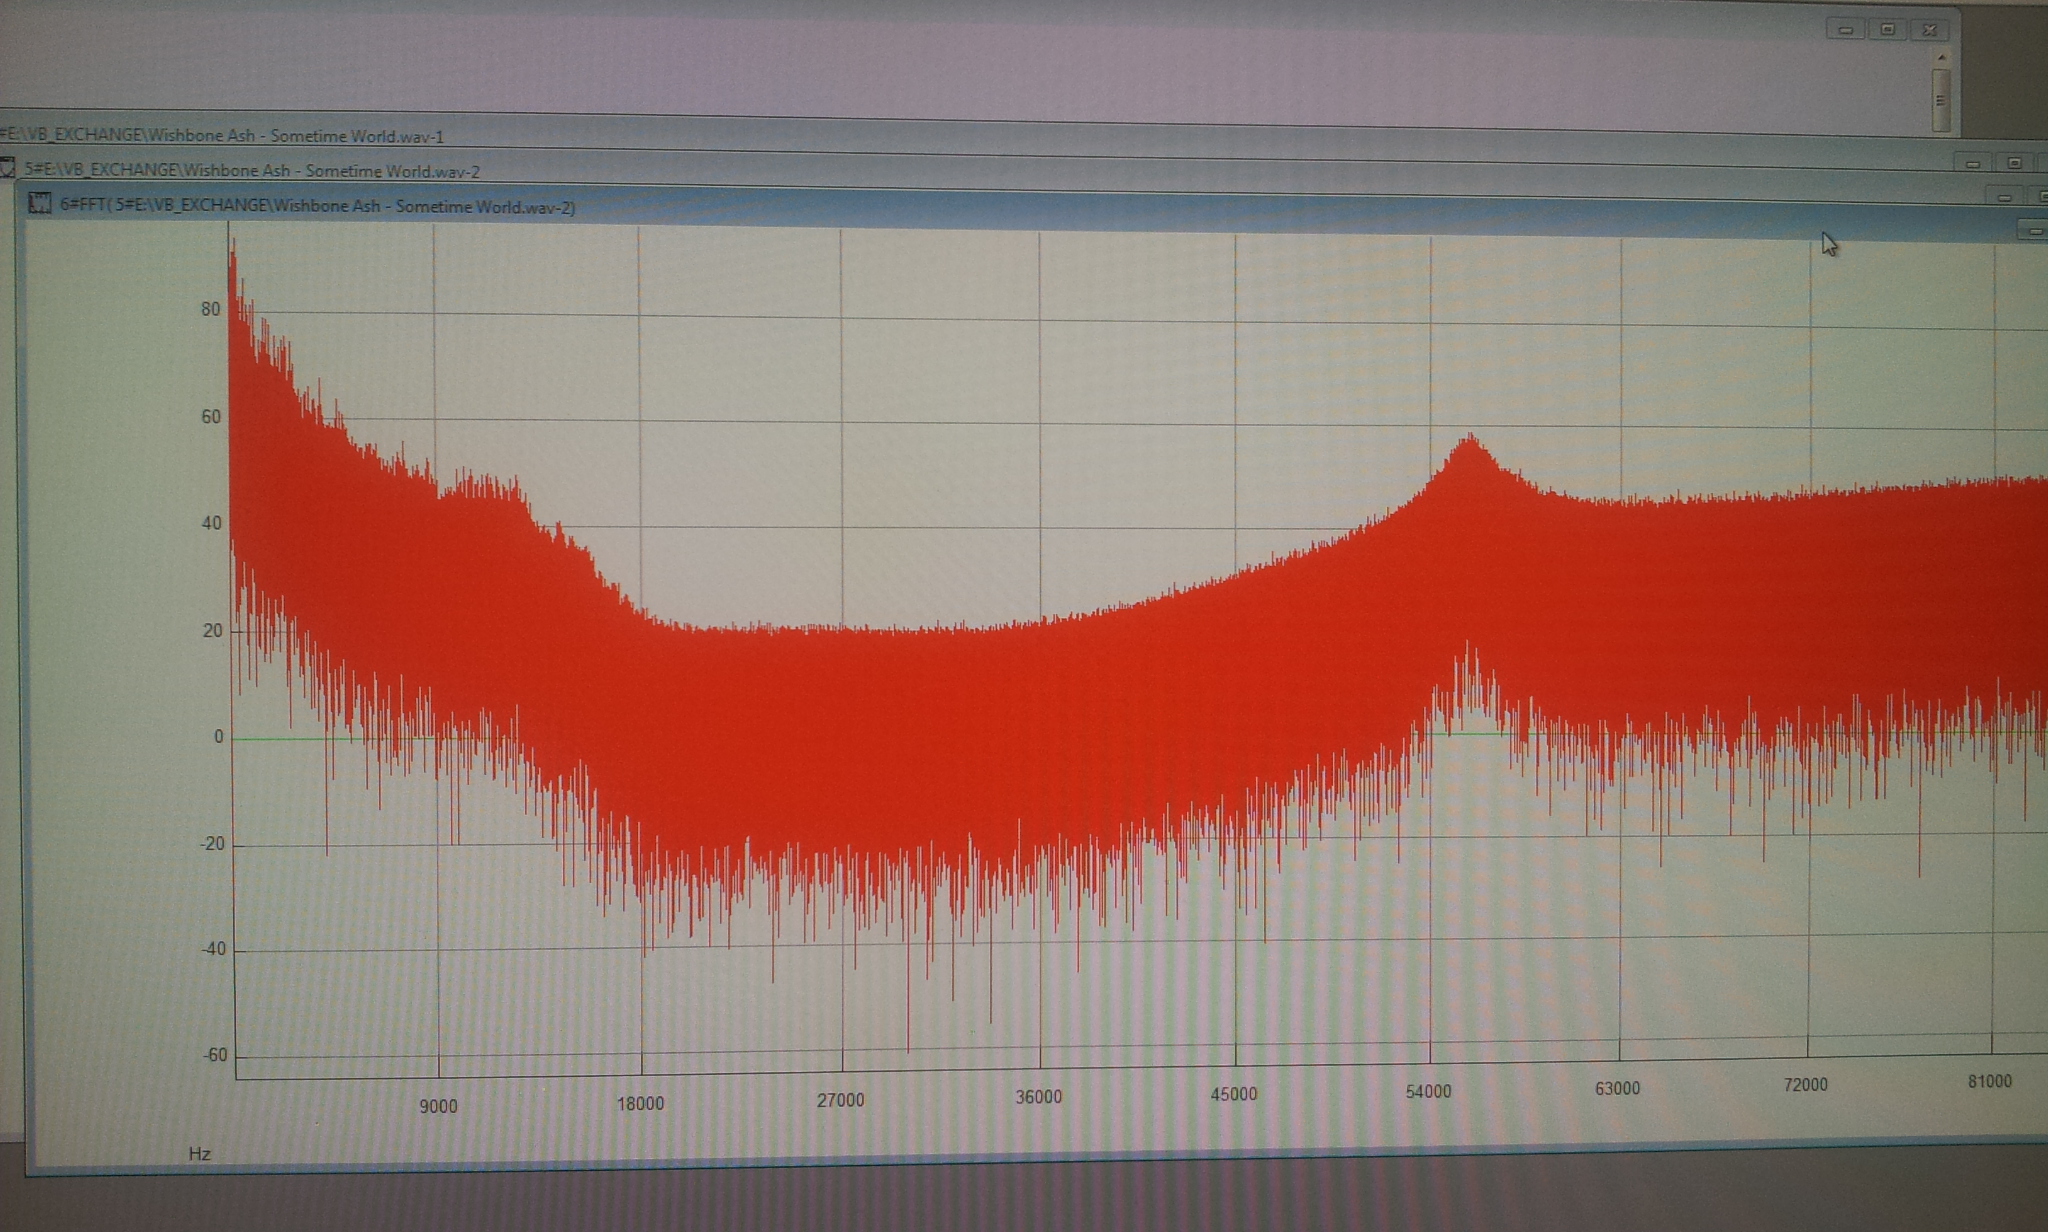This screenshot has width=2048, height=1232.
Task: Click the 63000 frequency axis label
Action: [x=1617, y=1088]
